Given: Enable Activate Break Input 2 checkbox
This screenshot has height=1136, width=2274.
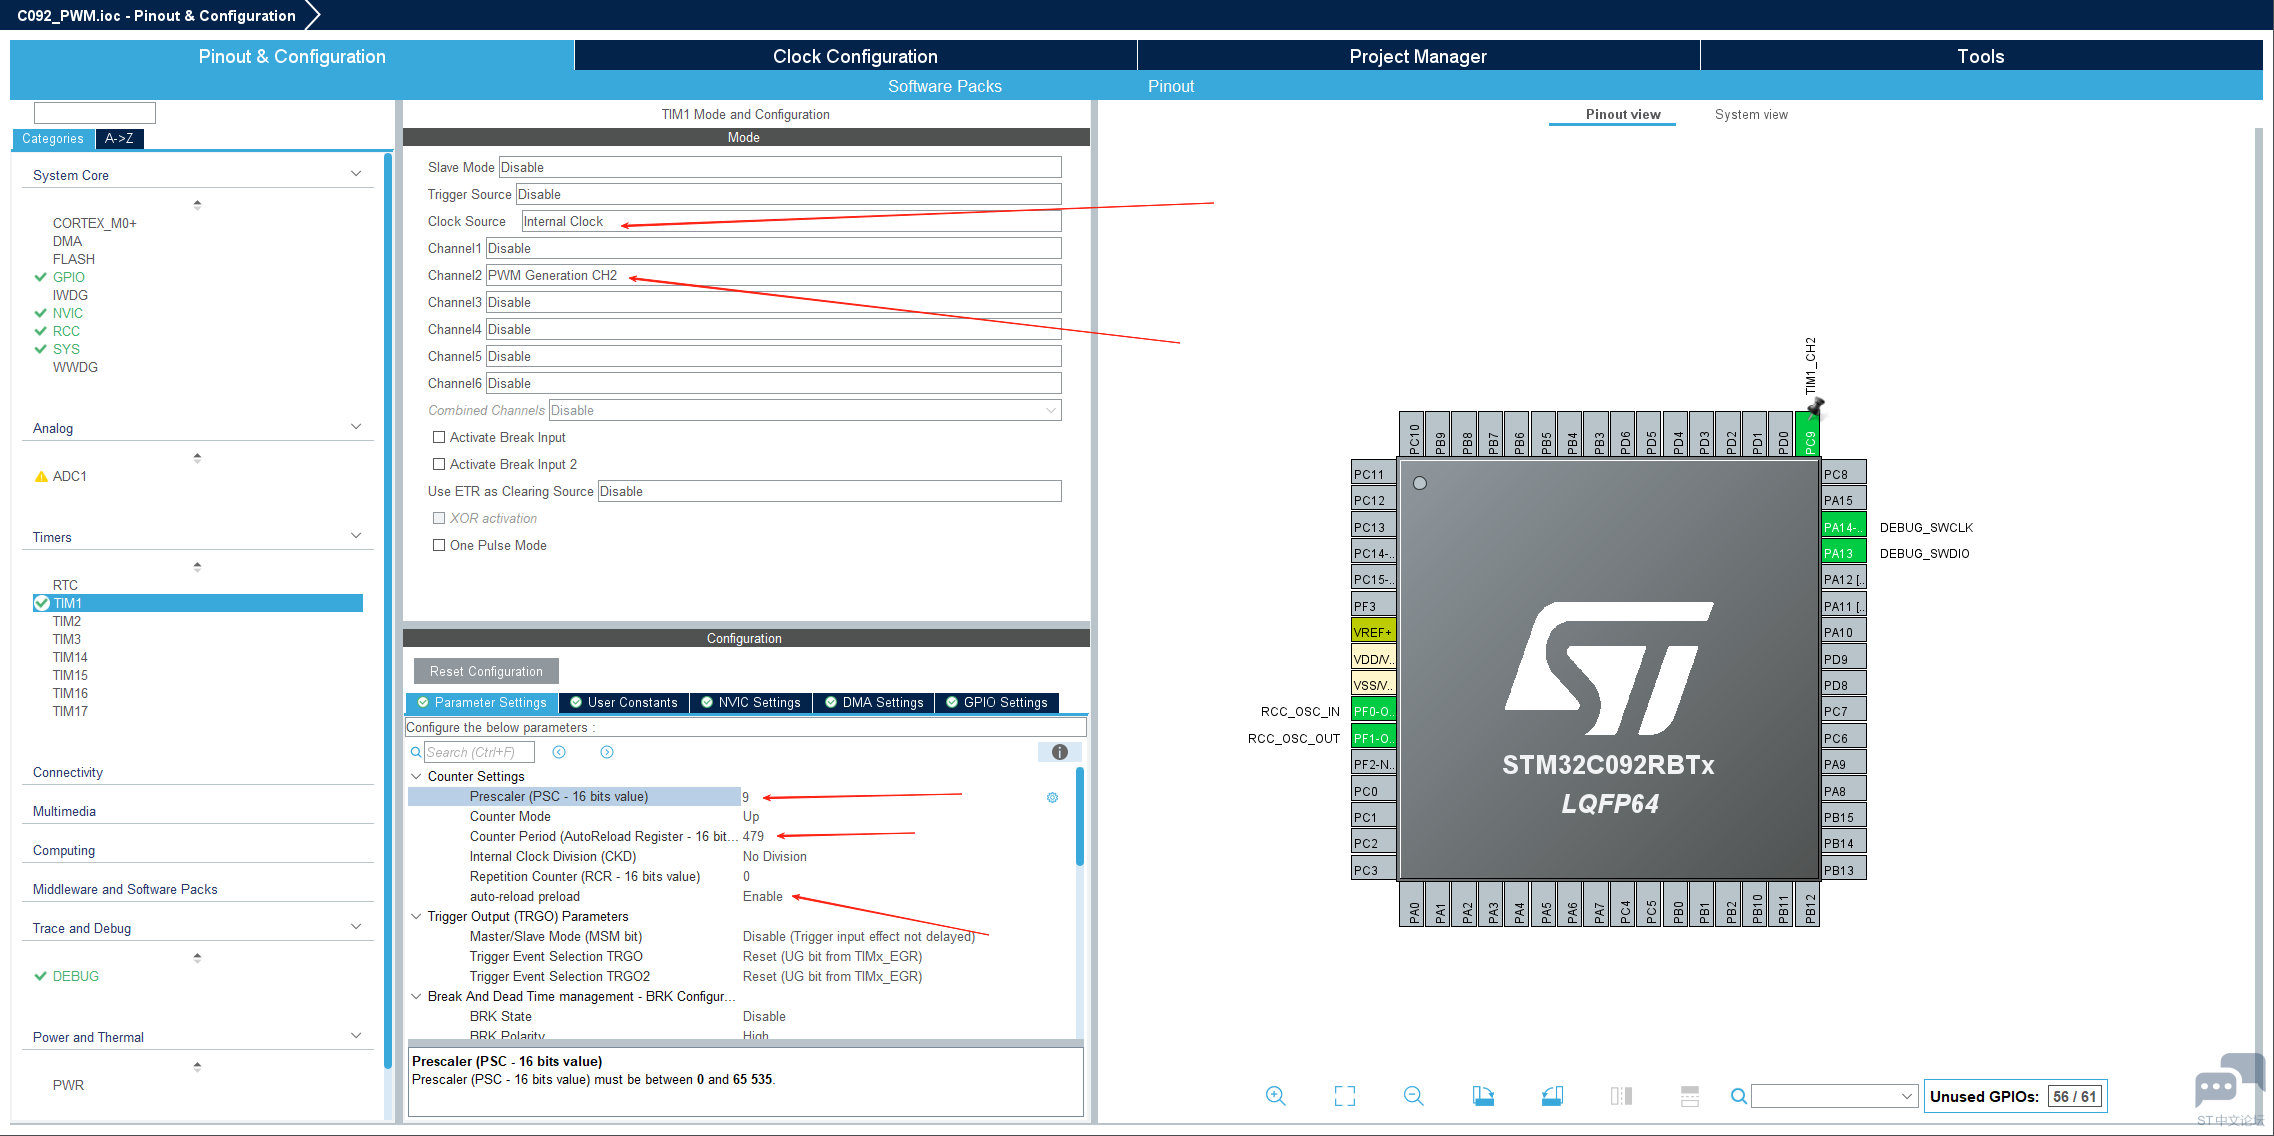Looking at the screenshot, I should point(438,464).
